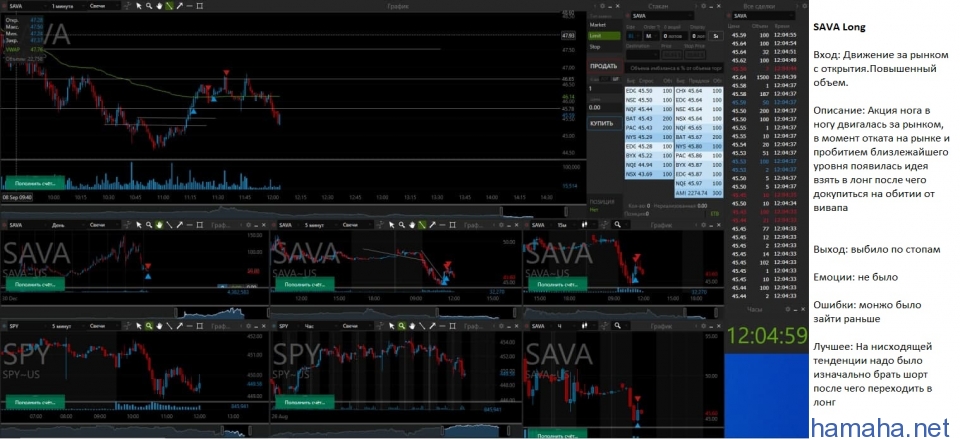The image size is (960, 439).
Task: Select hand pan tool in main SAVA 1-minute chart
Action: pos(159,6)
